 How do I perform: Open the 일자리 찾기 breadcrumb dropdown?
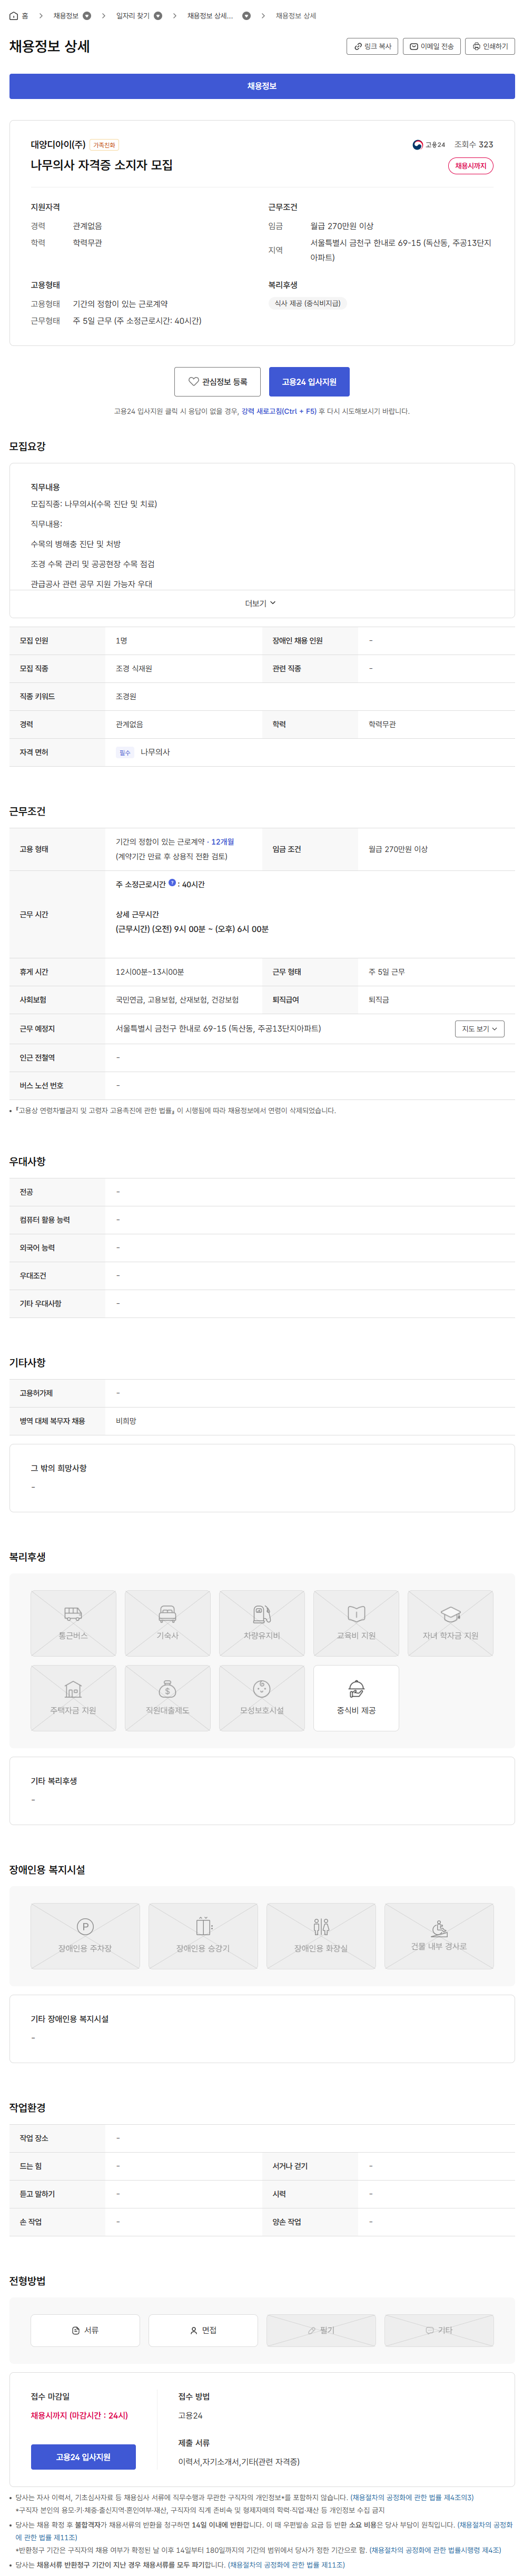(158, 16)
